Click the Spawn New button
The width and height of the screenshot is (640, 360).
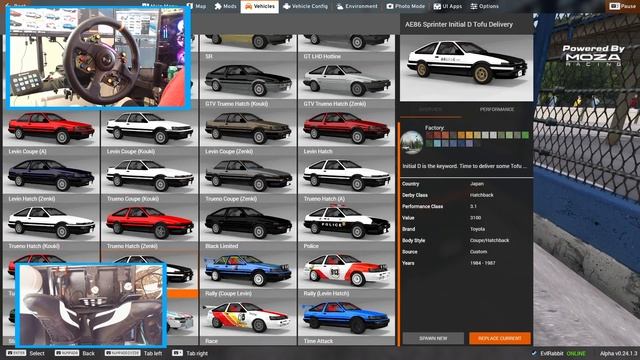(433, 338)
